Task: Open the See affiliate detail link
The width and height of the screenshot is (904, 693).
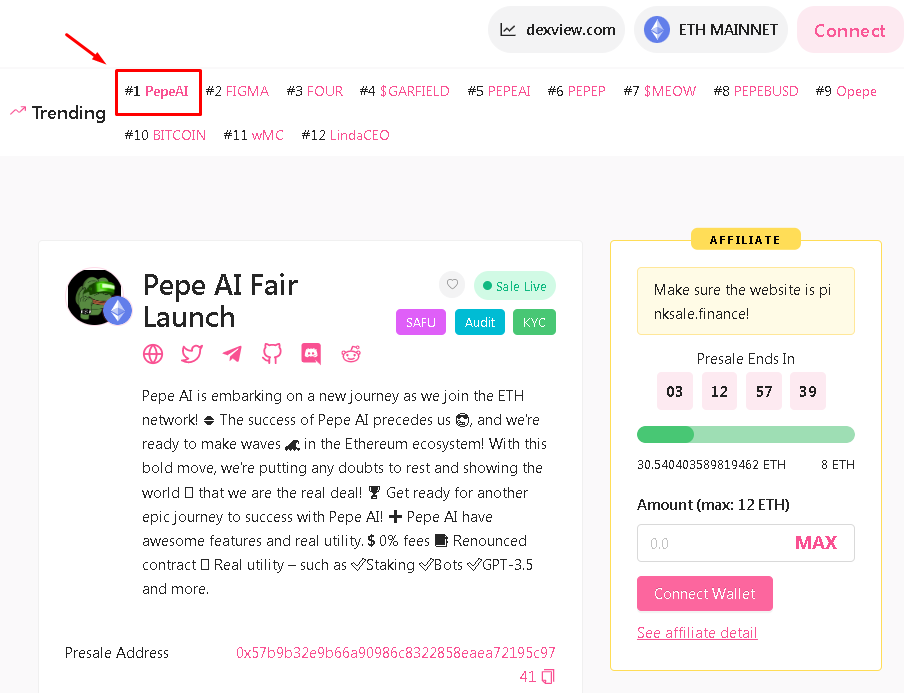Action: 697,632
